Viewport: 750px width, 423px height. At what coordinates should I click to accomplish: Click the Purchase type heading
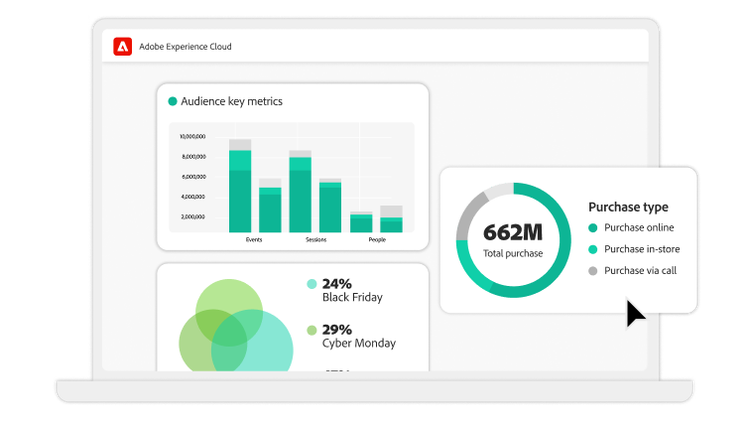628,207
